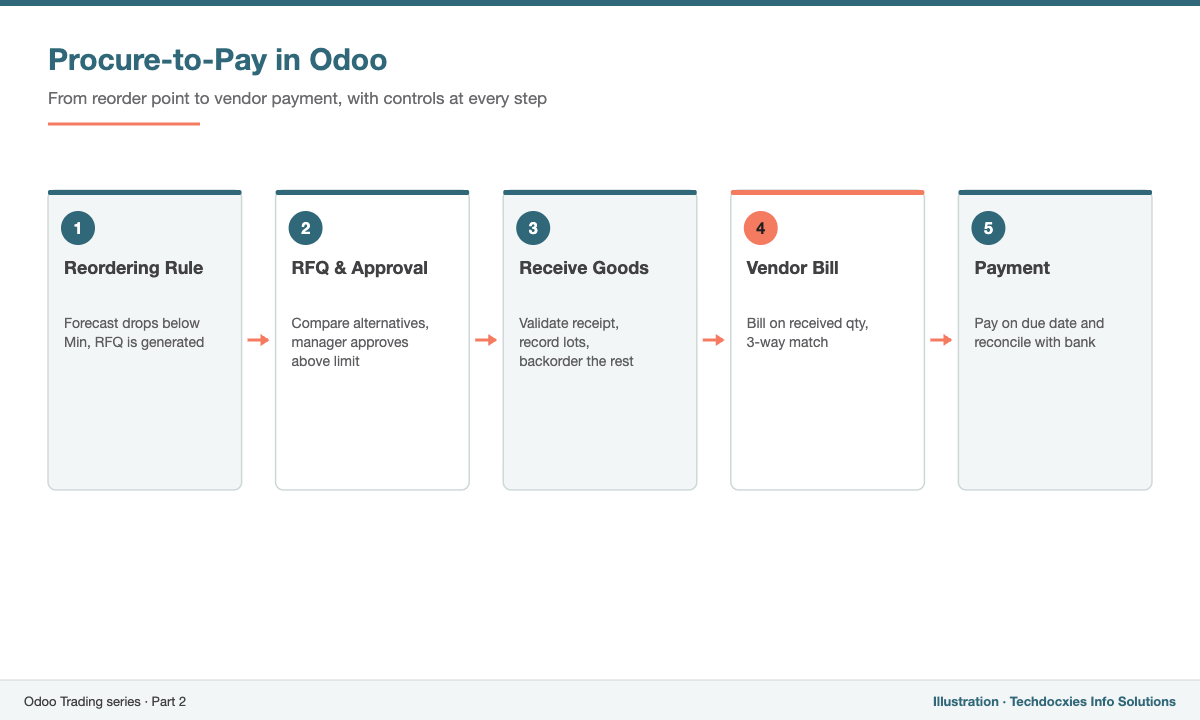Click the step 3 number badge
Image resolution: width=1200 pixels, height=720 pixels.
(x=533, y=228)
